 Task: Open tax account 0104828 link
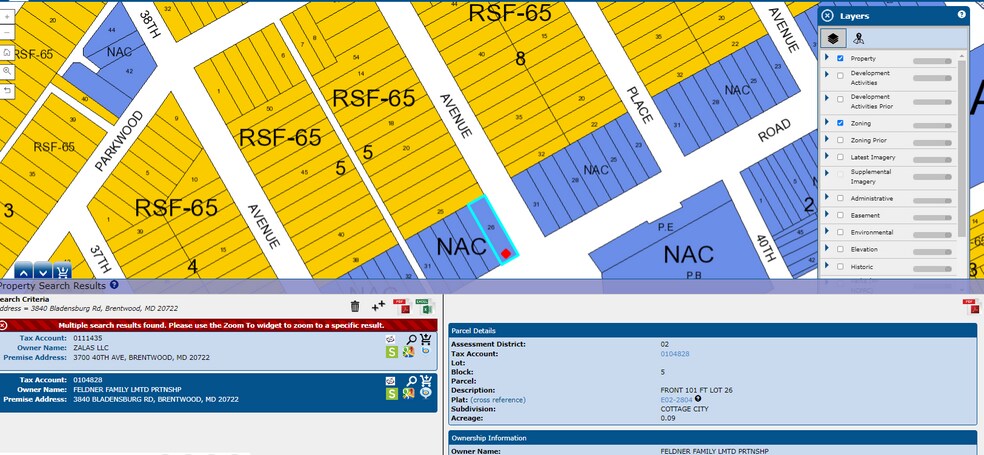pos(674,354)
